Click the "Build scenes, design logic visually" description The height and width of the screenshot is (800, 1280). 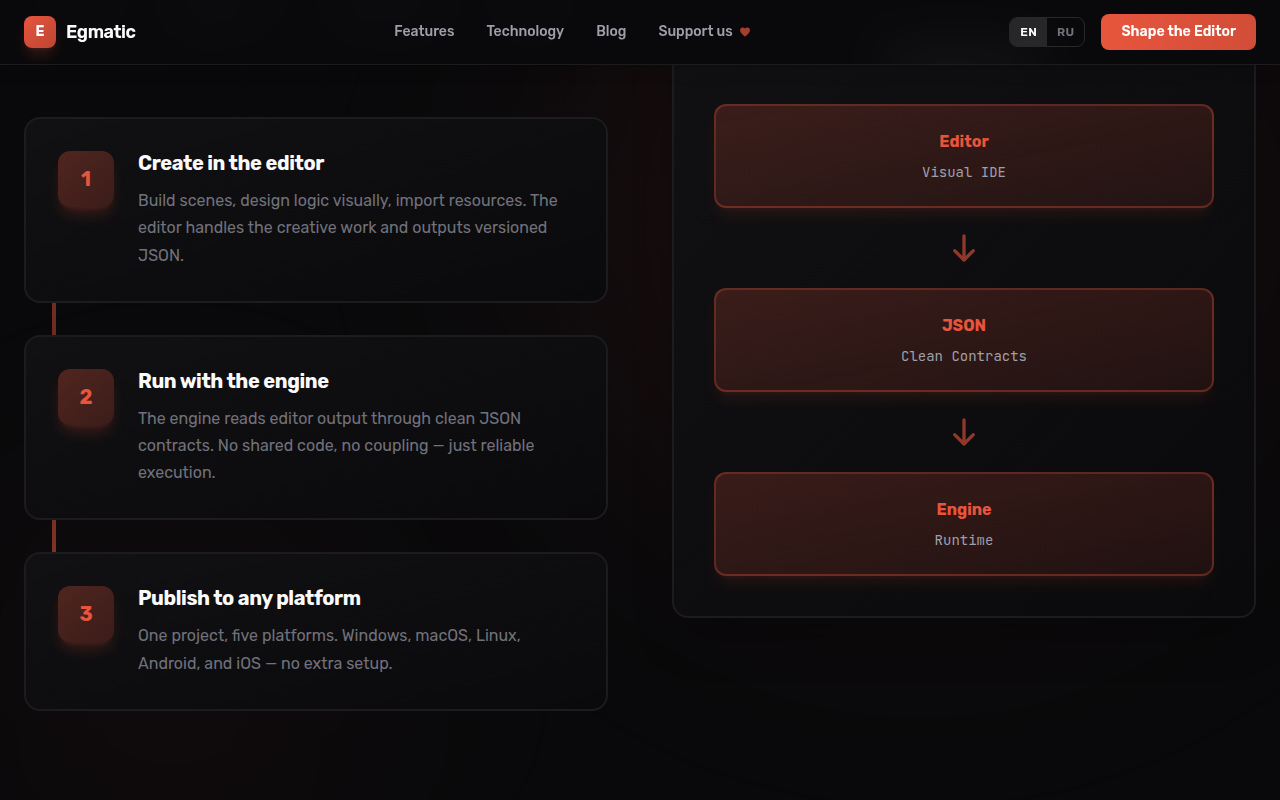[348, 228]
